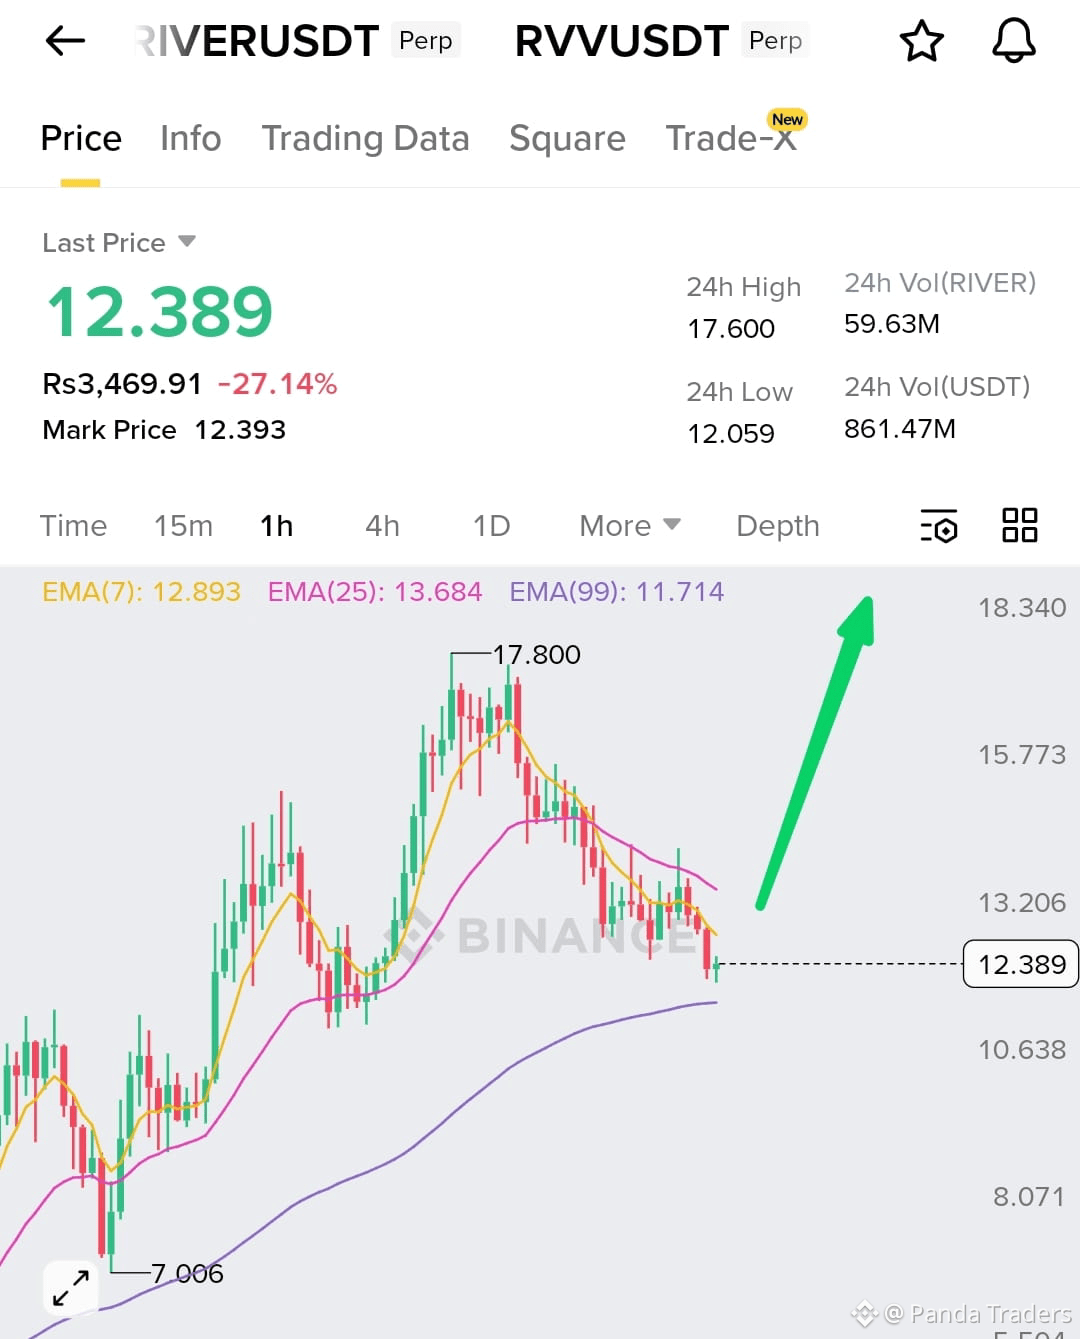This screenshot has height=1339, width=1080.
Task: Select the 15m chart interval
Action: pyautogui.click(x=183, y=525)
